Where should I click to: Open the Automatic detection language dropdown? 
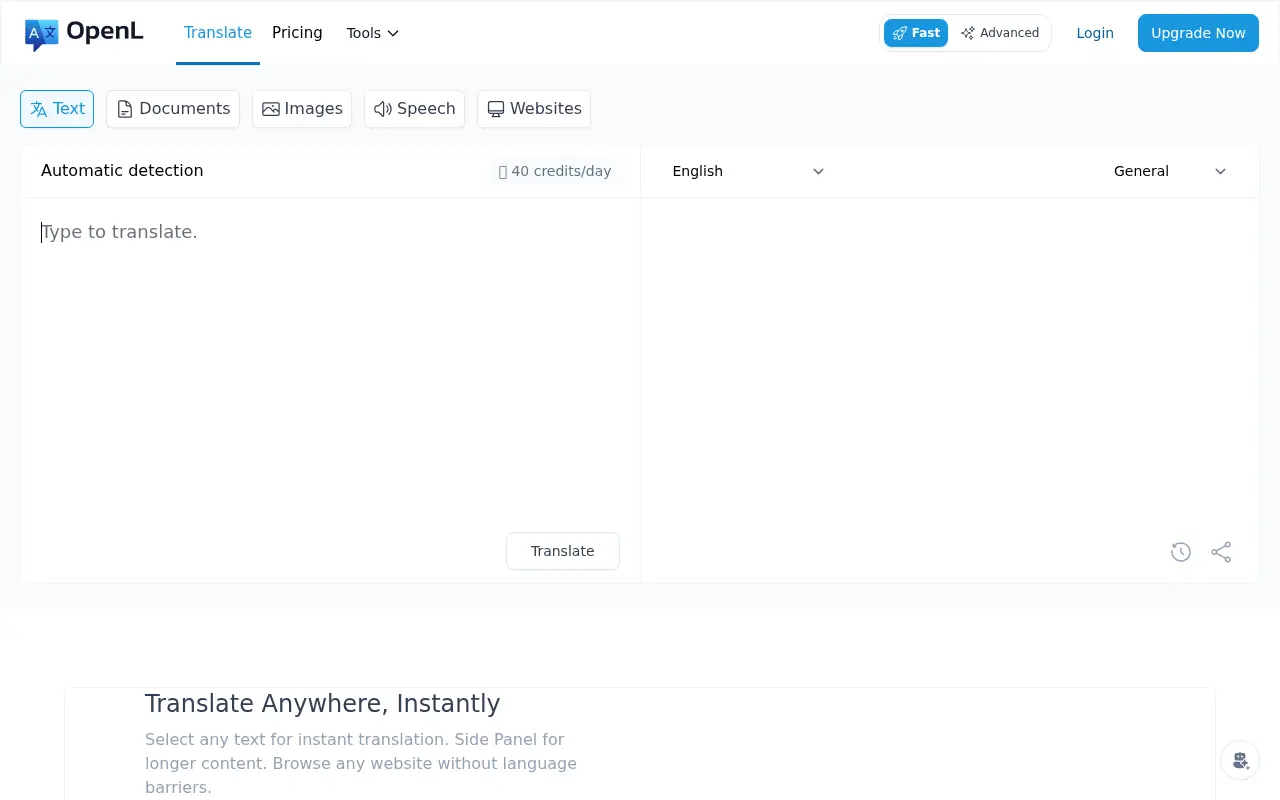click(122, 171)
